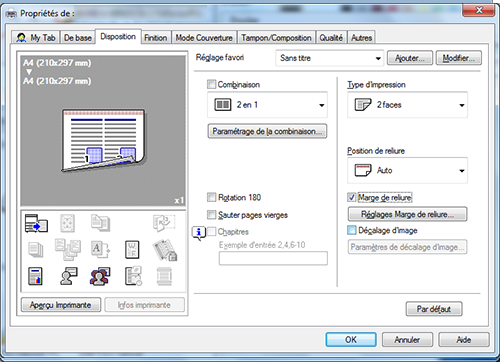Click the printer icon in title bar
This screenshot has height=362, width=500.
point(11,14)
